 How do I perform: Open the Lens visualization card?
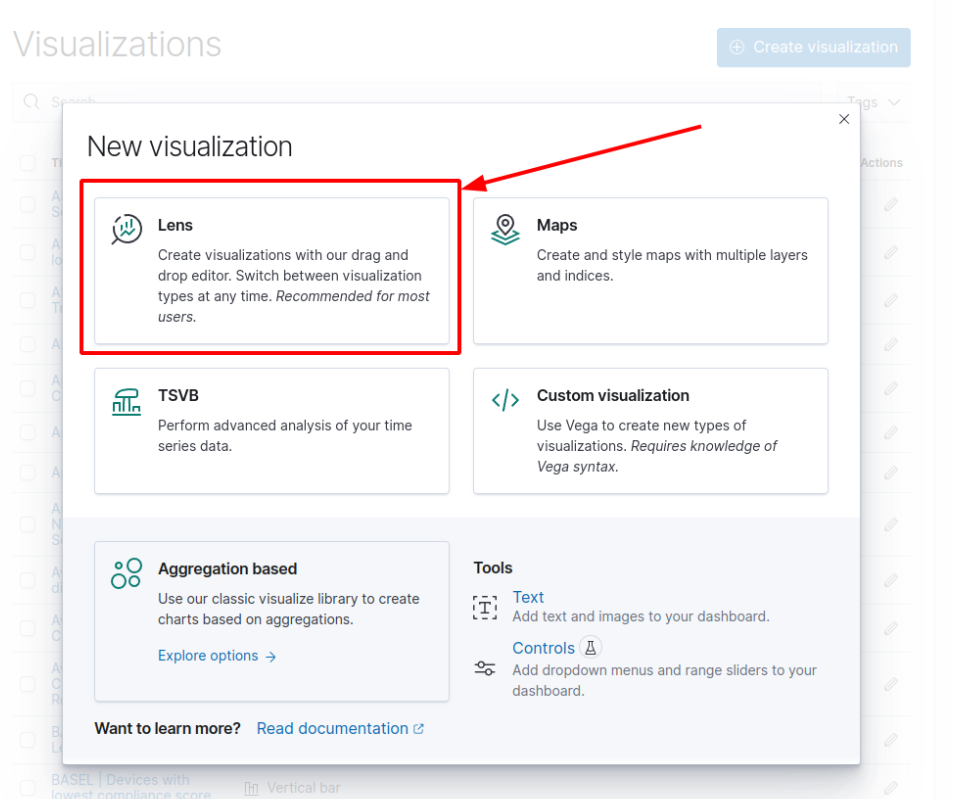(x=271, y=270)
